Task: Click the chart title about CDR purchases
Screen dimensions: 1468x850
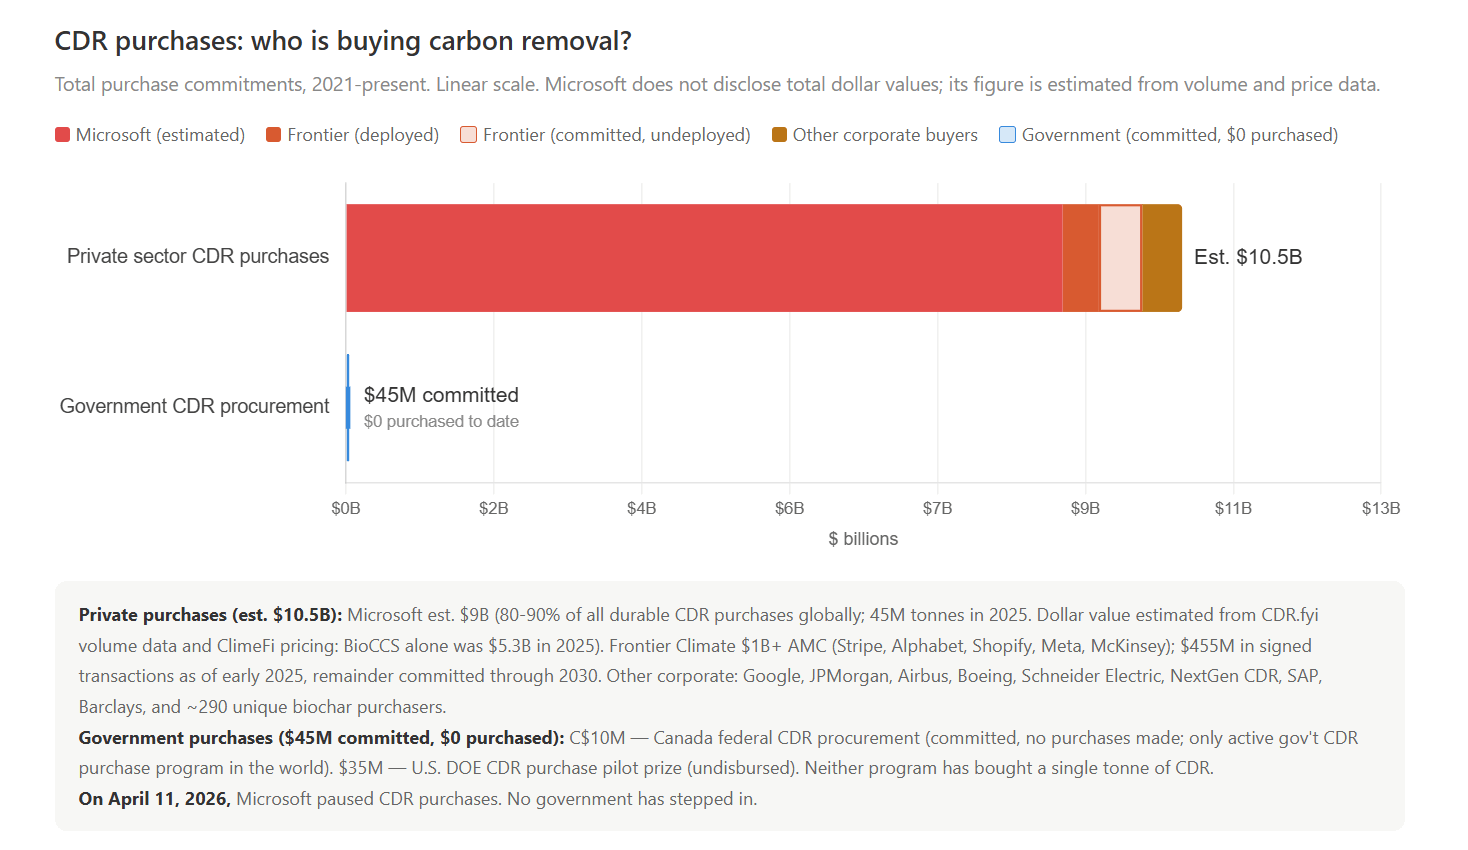Action: [343, 41]
